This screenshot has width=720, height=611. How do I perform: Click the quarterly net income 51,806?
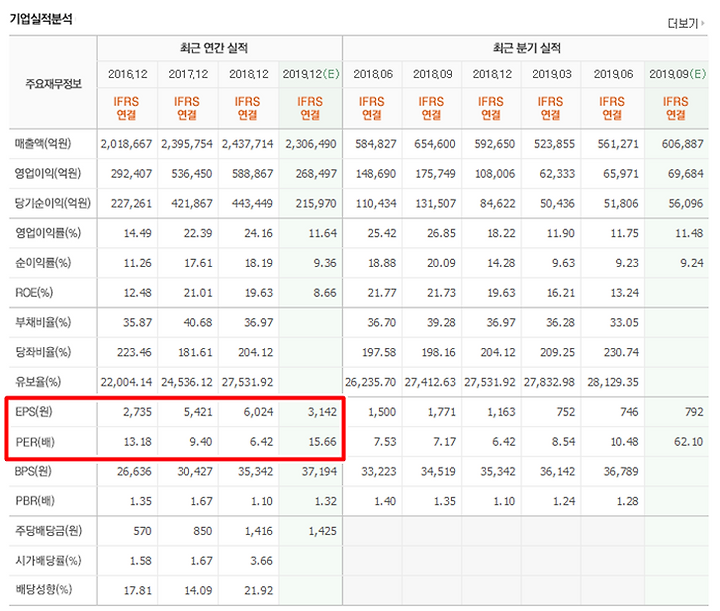[x=621, y=203]
